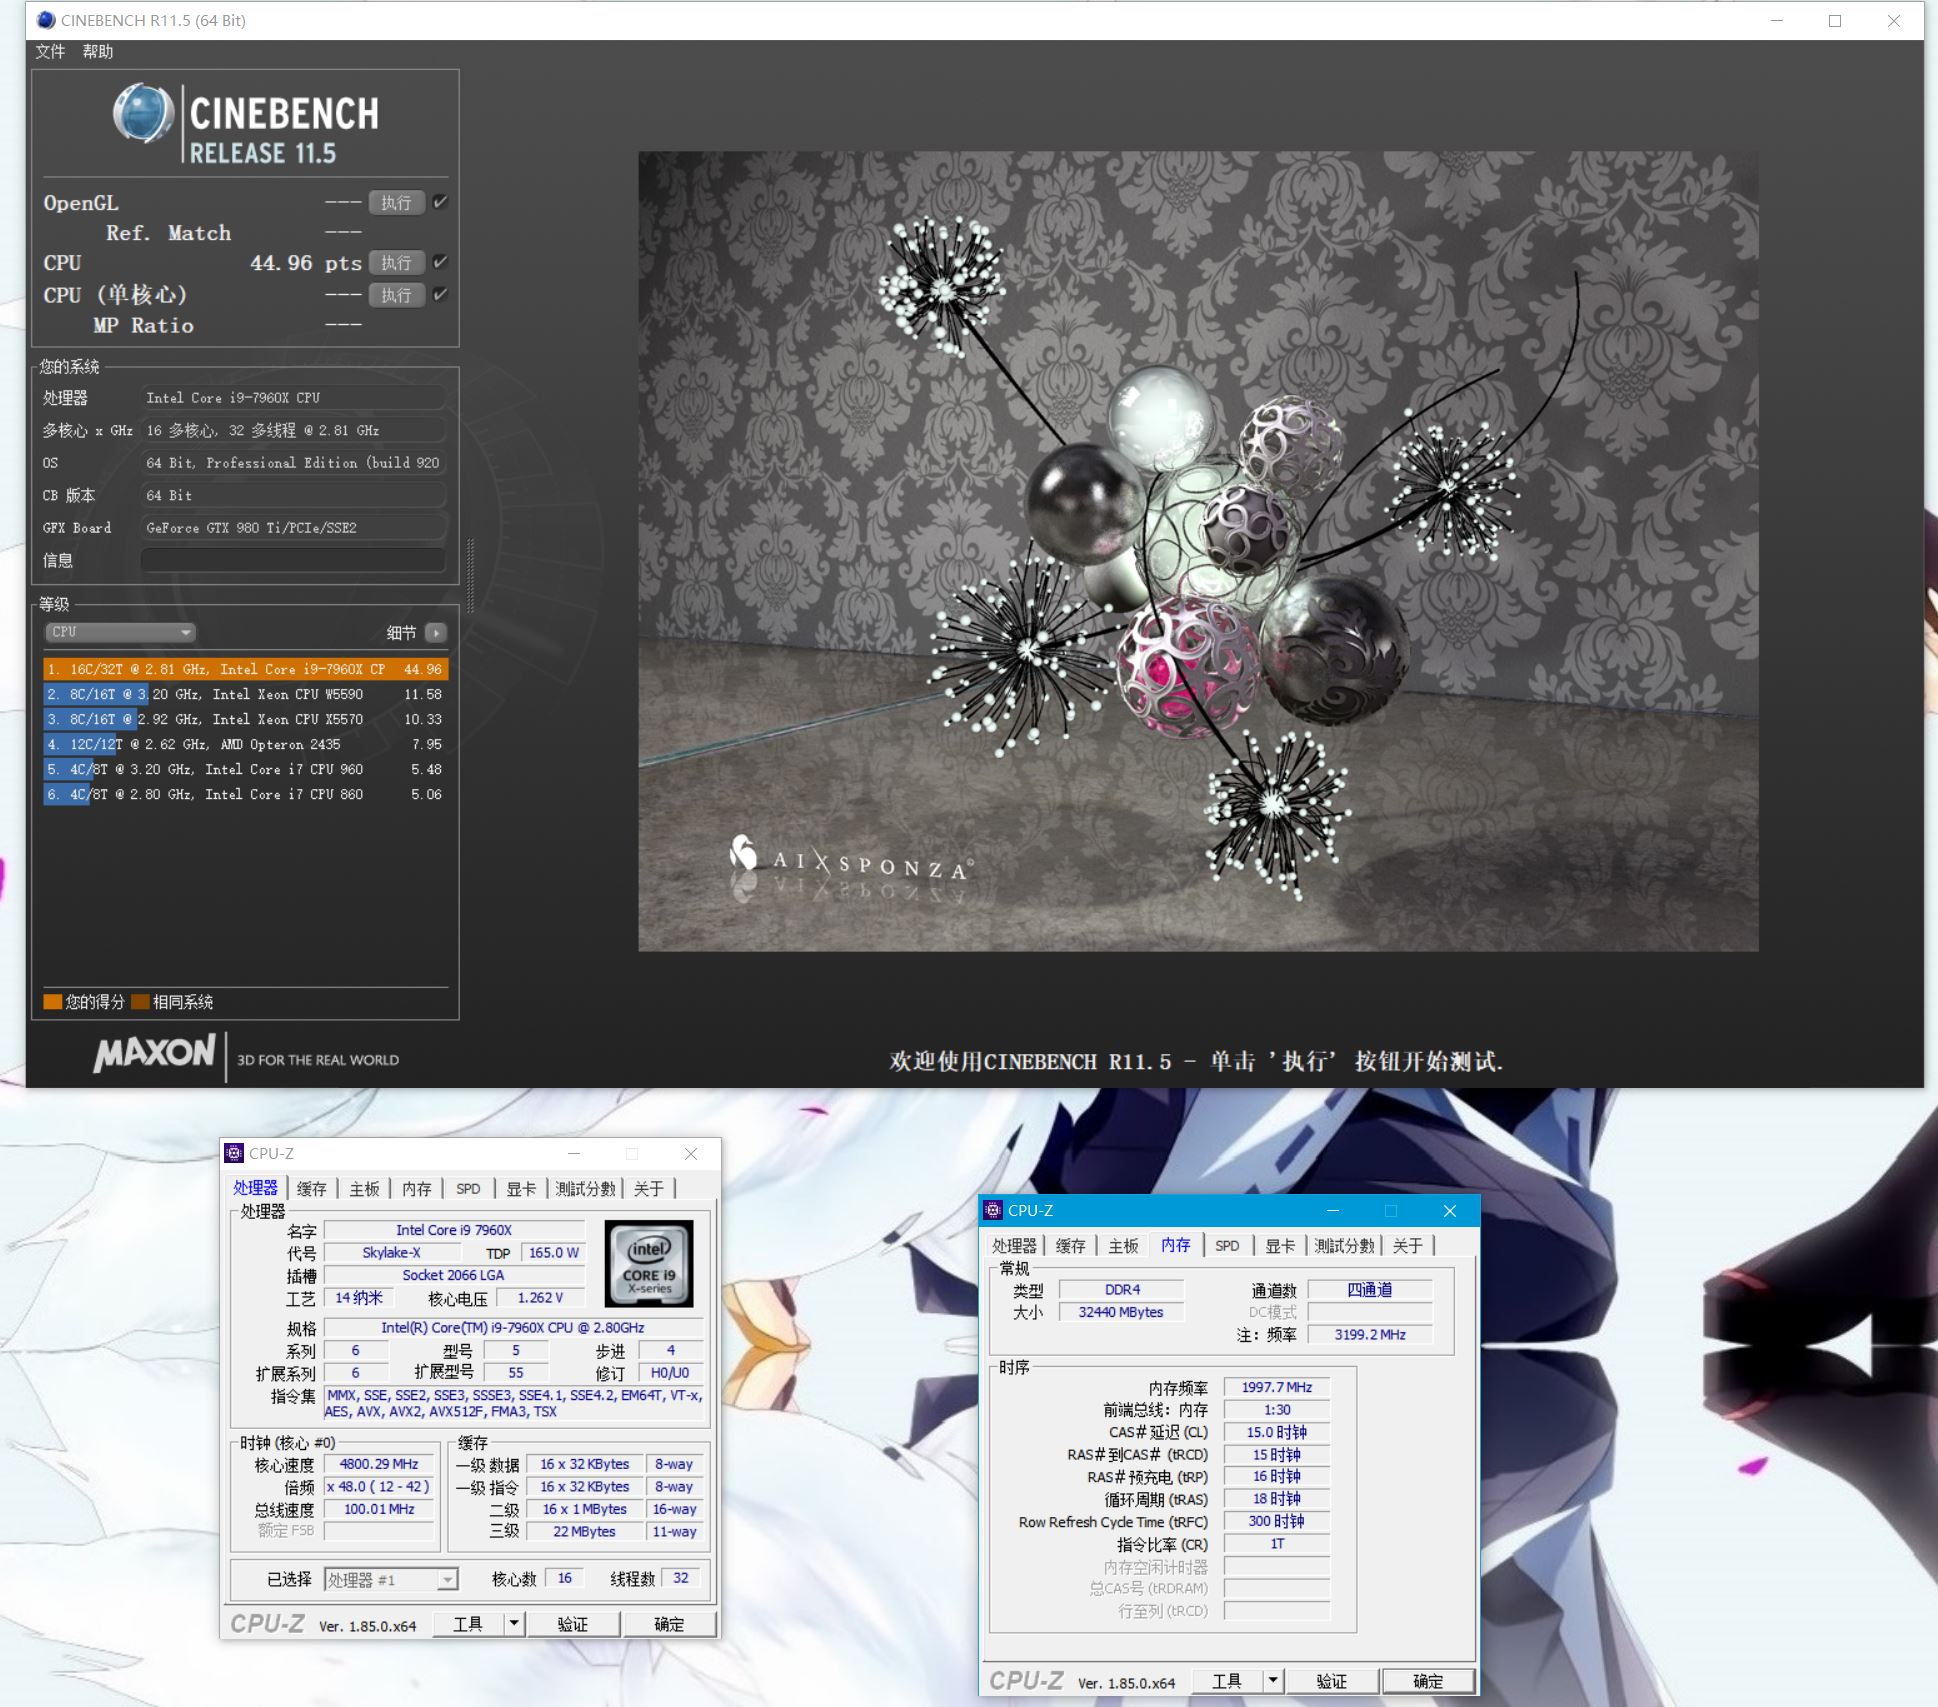Screen dimensions: 1938x1707
Task: Click the Cinebench title bar app icon
Action: (x=45, y=20)
